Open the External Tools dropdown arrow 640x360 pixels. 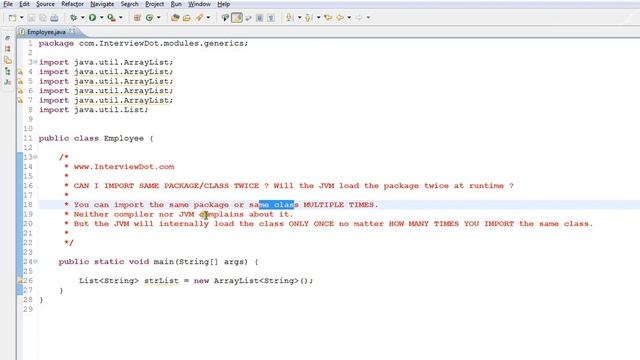point(121,18)
